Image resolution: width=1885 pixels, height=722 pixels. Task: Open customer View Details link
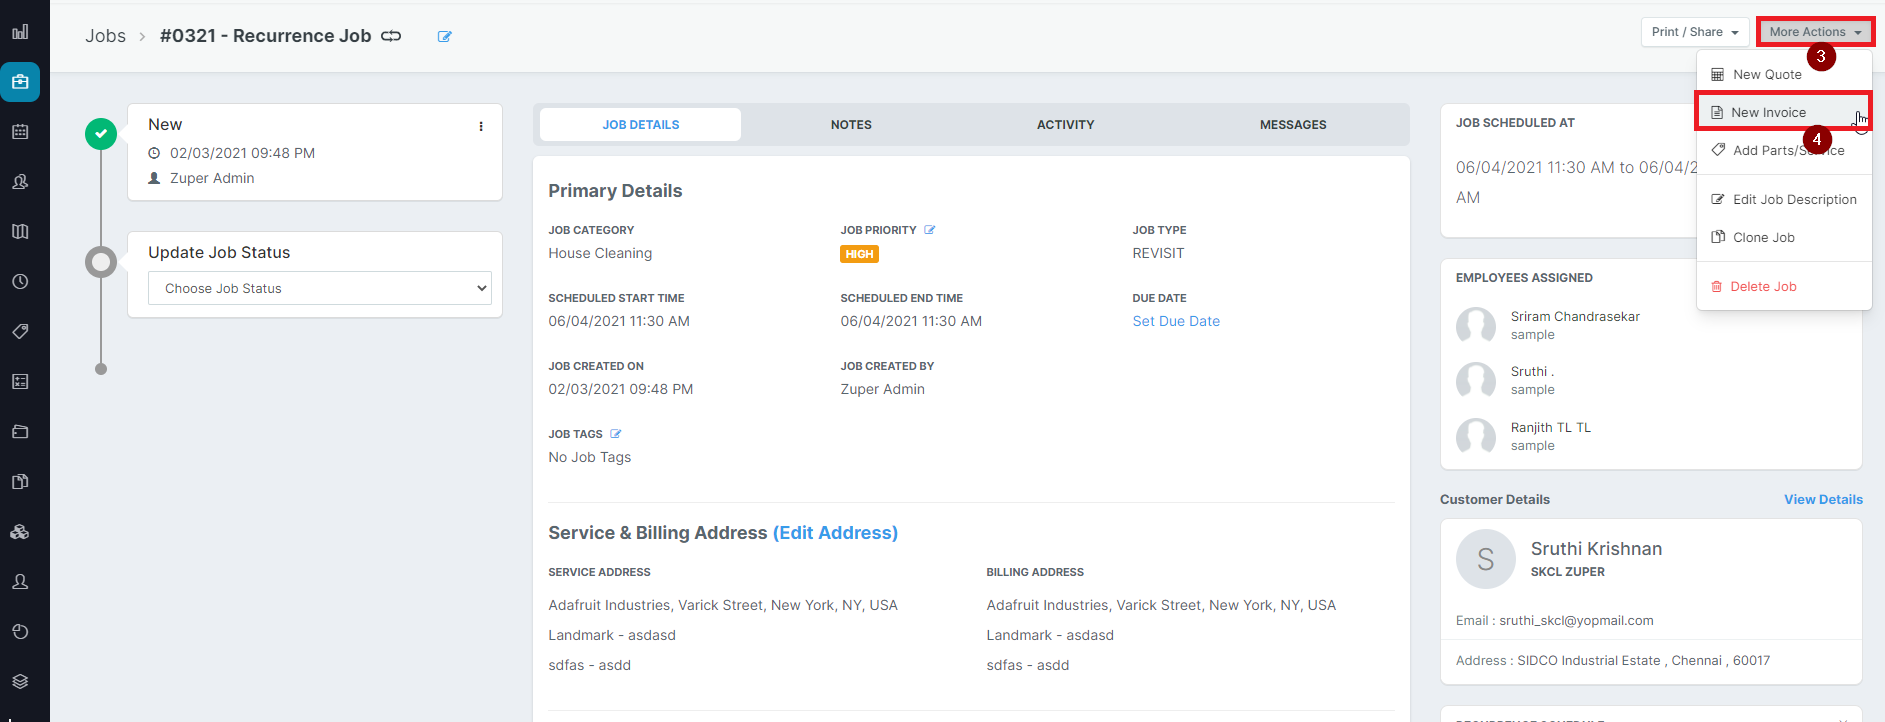pos(1823,500)
